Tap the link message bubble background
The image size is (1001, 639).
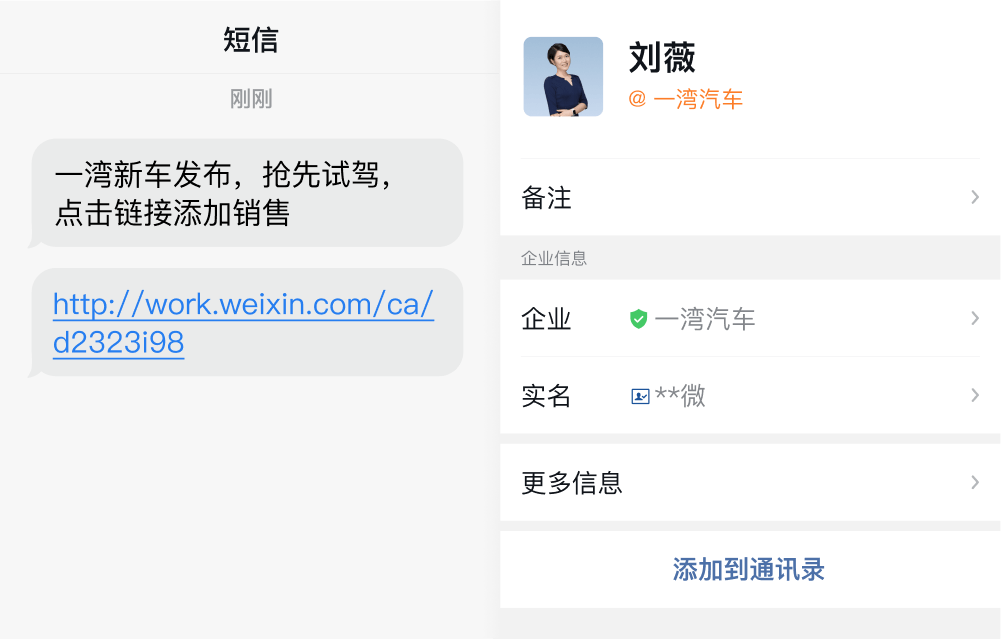247,322
